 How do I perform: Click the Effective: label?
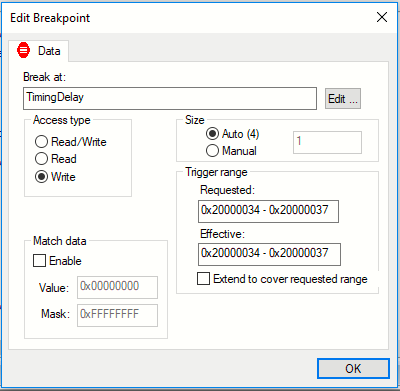222,234
